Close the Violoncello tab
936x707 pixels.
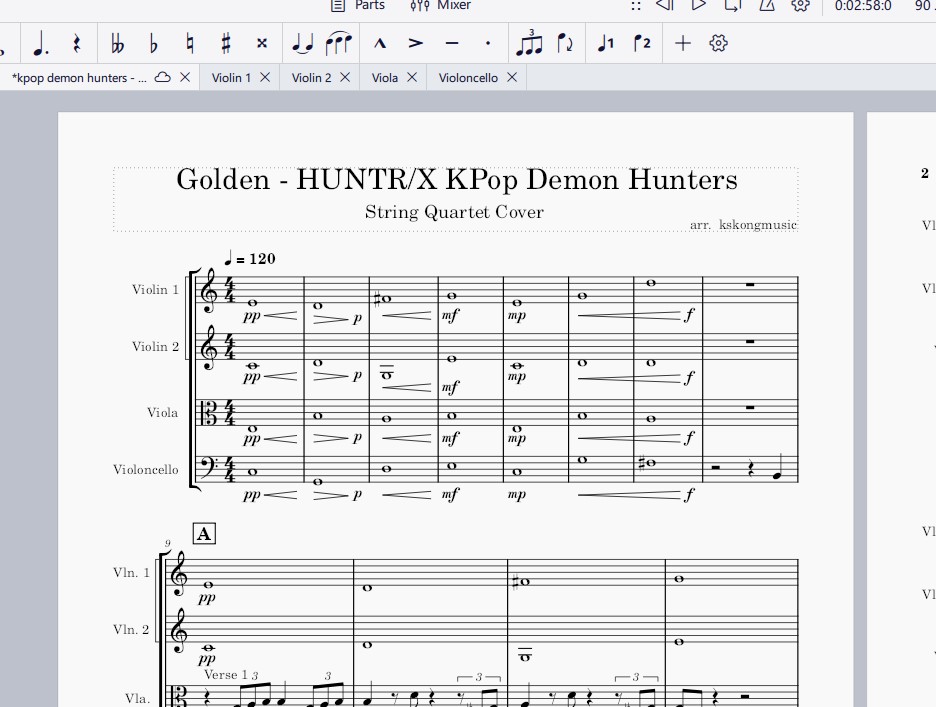pos(512,77)
